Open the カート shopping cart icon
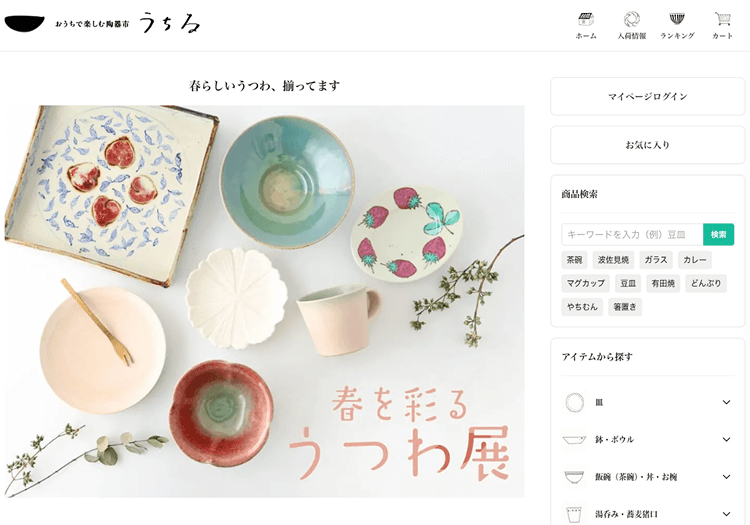Screen dimensions: 750x525 pos(722,20)
